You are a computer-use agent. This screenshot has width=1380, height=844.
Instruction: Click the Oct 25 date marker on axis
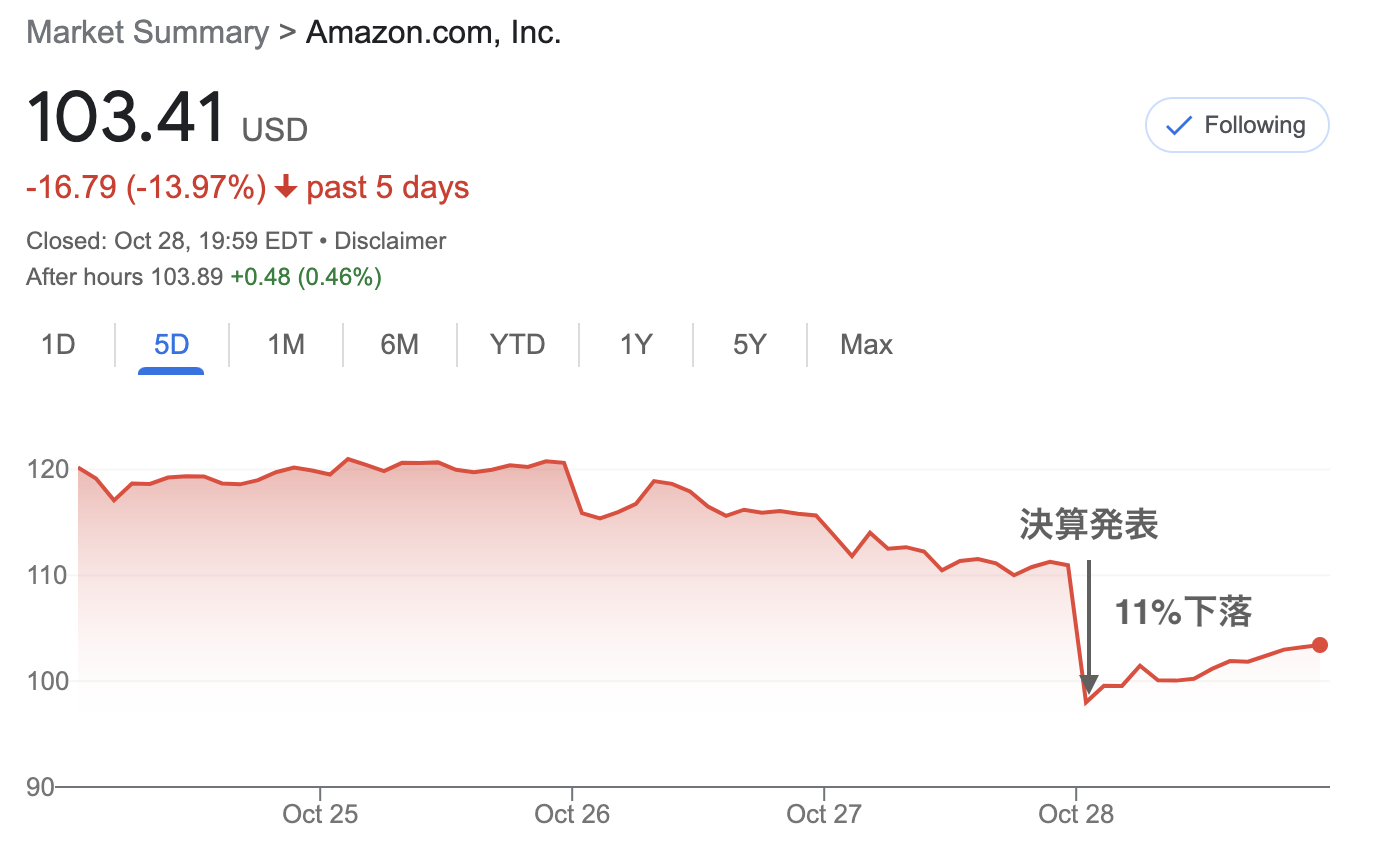pyautogui.click(x=320, y=814)
